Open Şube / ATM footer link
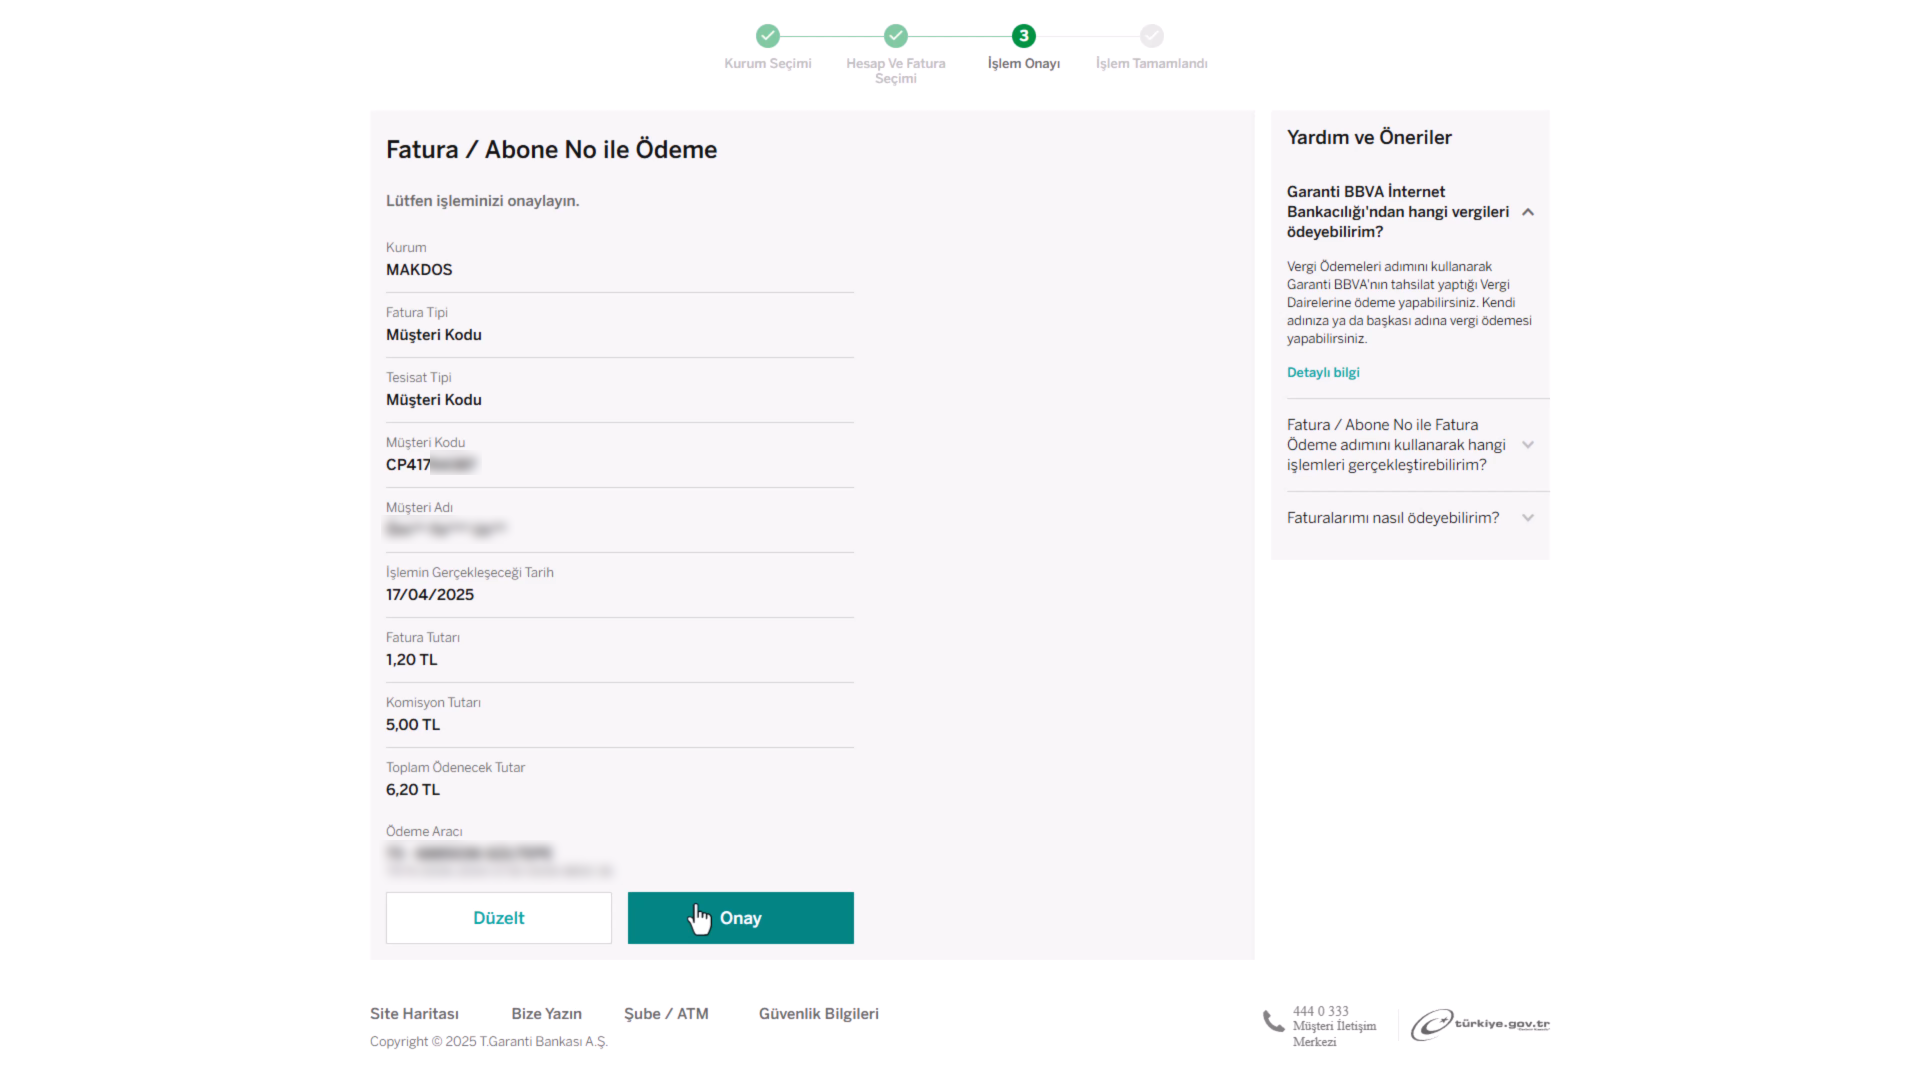 click(x=666, y=1014)
